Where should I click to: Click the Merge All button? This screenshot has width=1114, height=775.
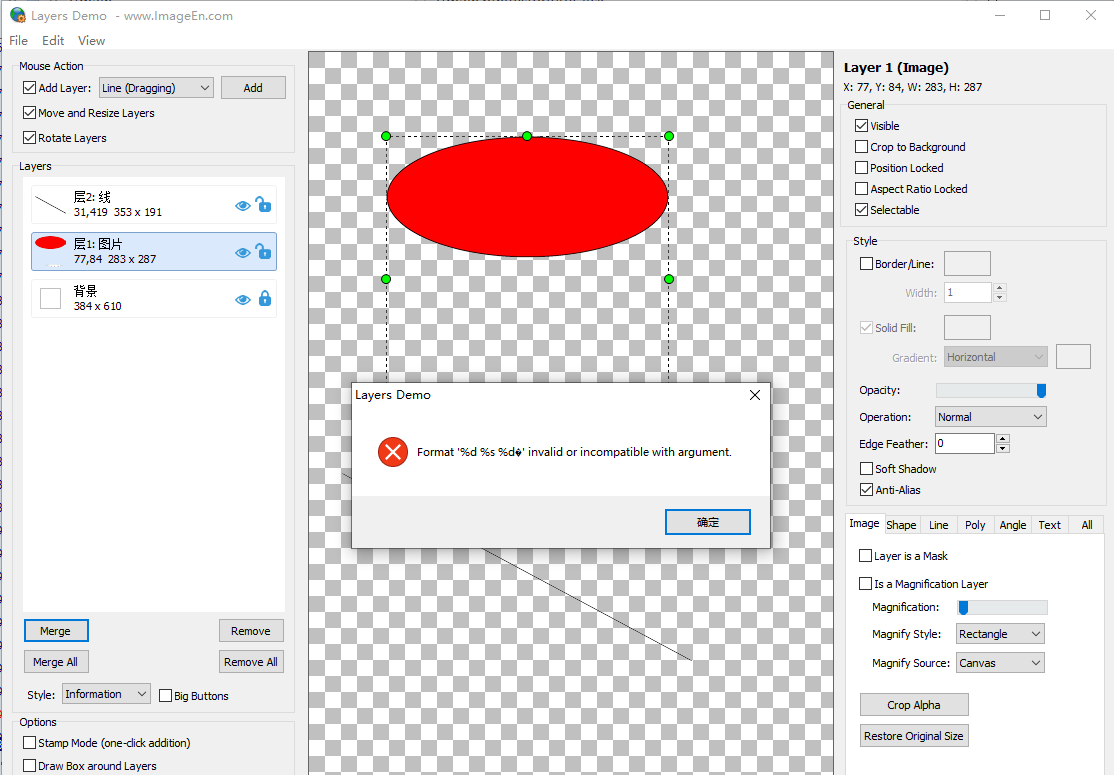tap(55, 662)
